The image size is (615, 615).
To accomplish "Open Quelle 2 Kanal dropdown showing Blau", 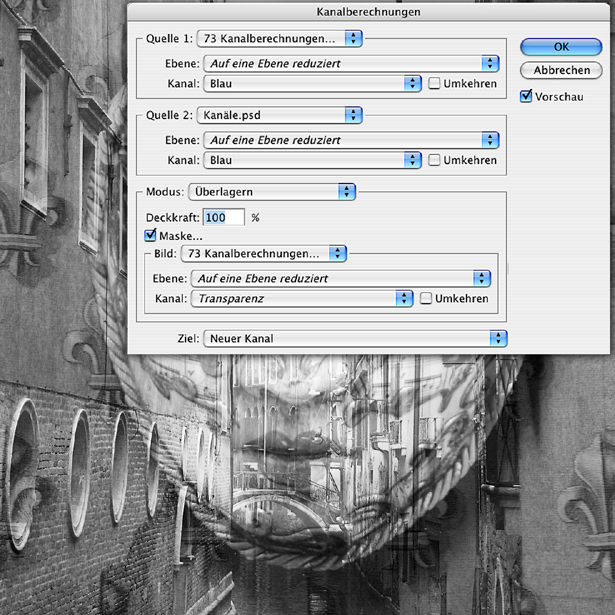I will click(312, 160).
